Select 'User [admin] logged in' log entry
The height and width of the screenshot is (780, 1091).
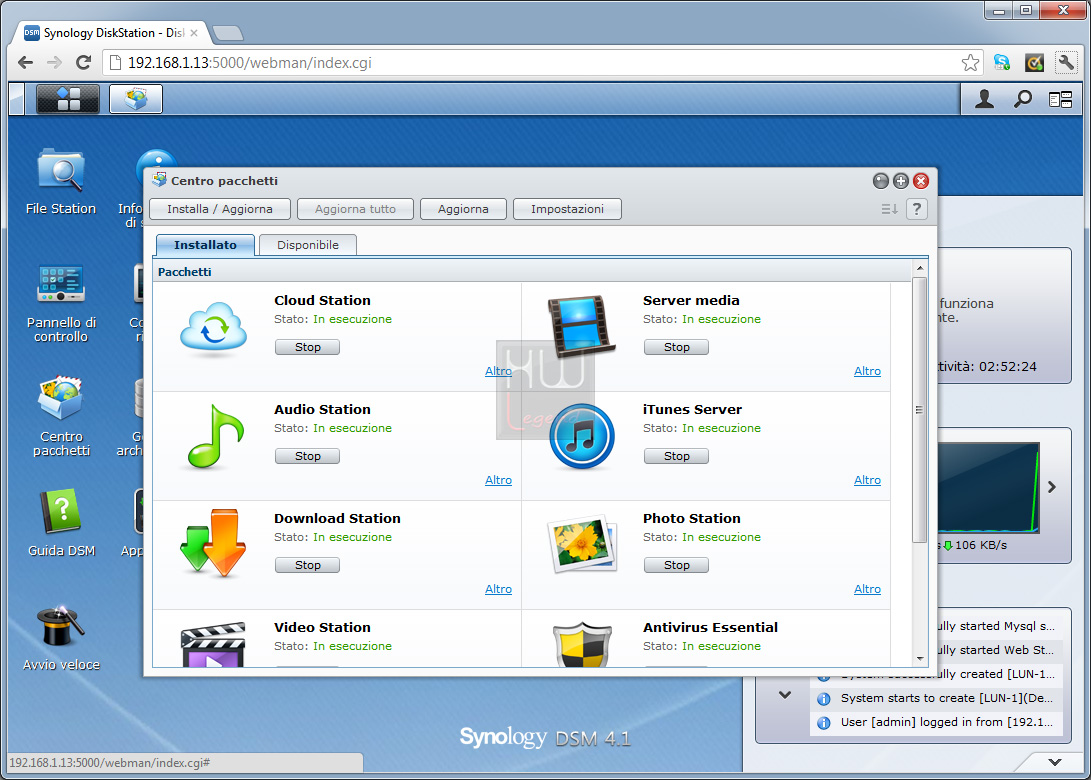coord(937,722)
